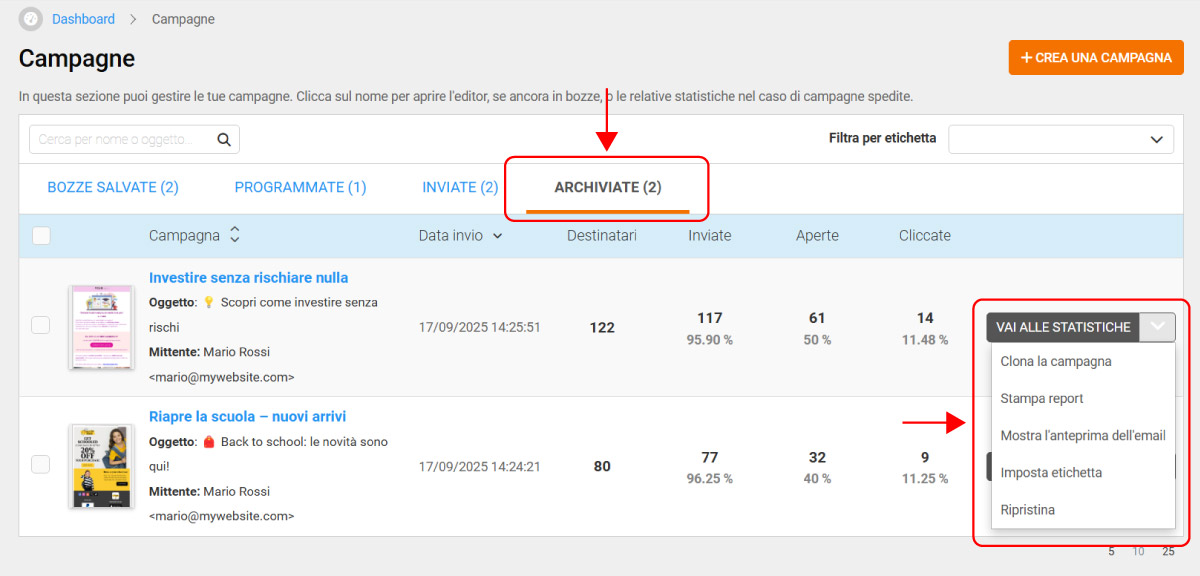Toggle the select-all campaigns checkbox
The image size is (1200, 576).
point(41,236)
